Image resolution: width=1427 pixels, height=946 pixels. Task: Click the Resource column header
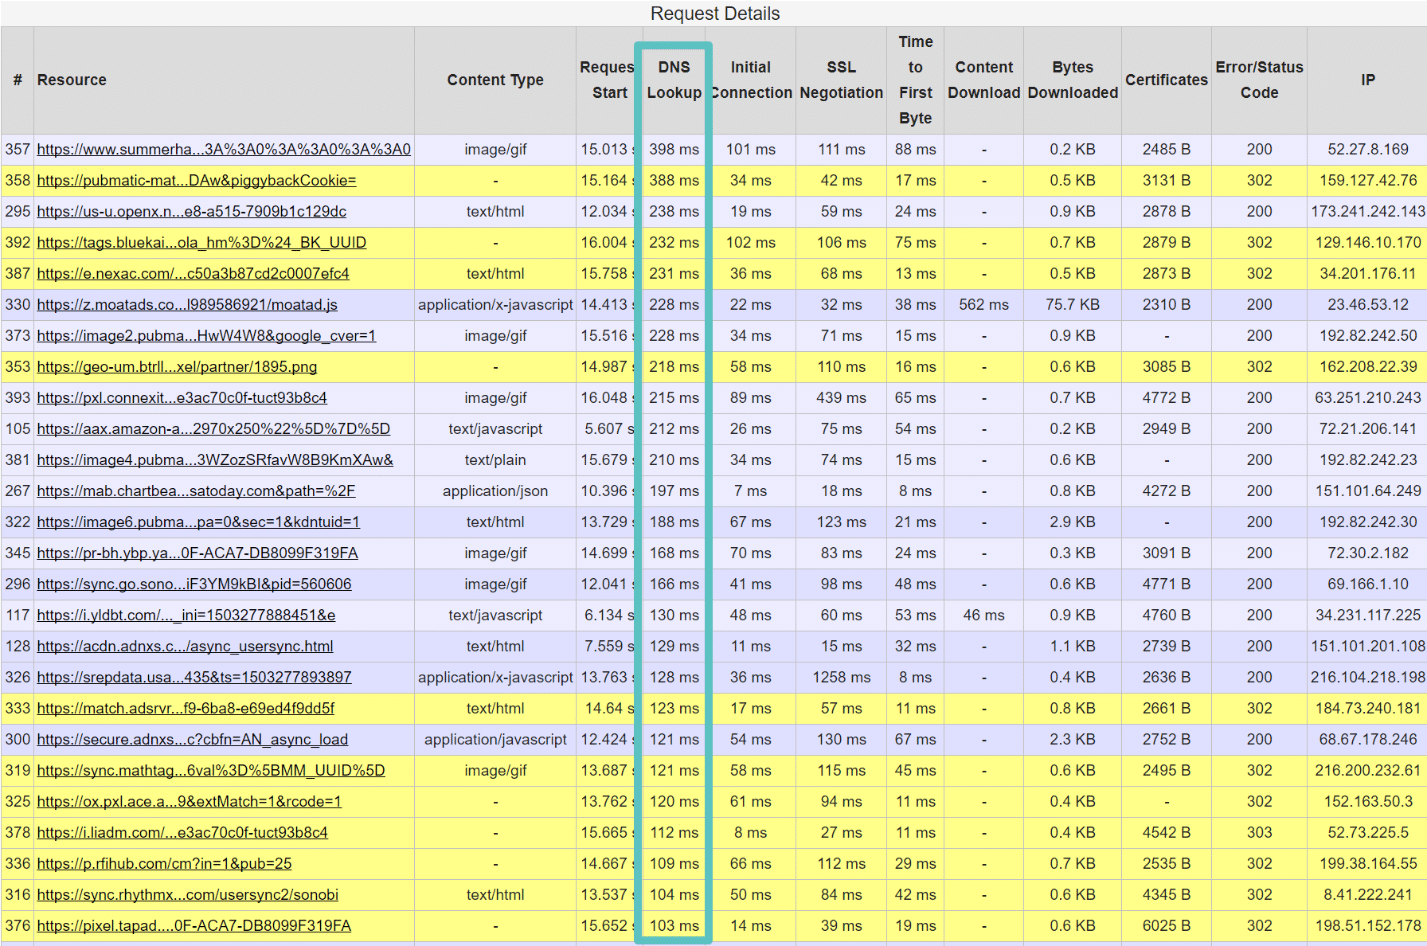click(71, 79)
